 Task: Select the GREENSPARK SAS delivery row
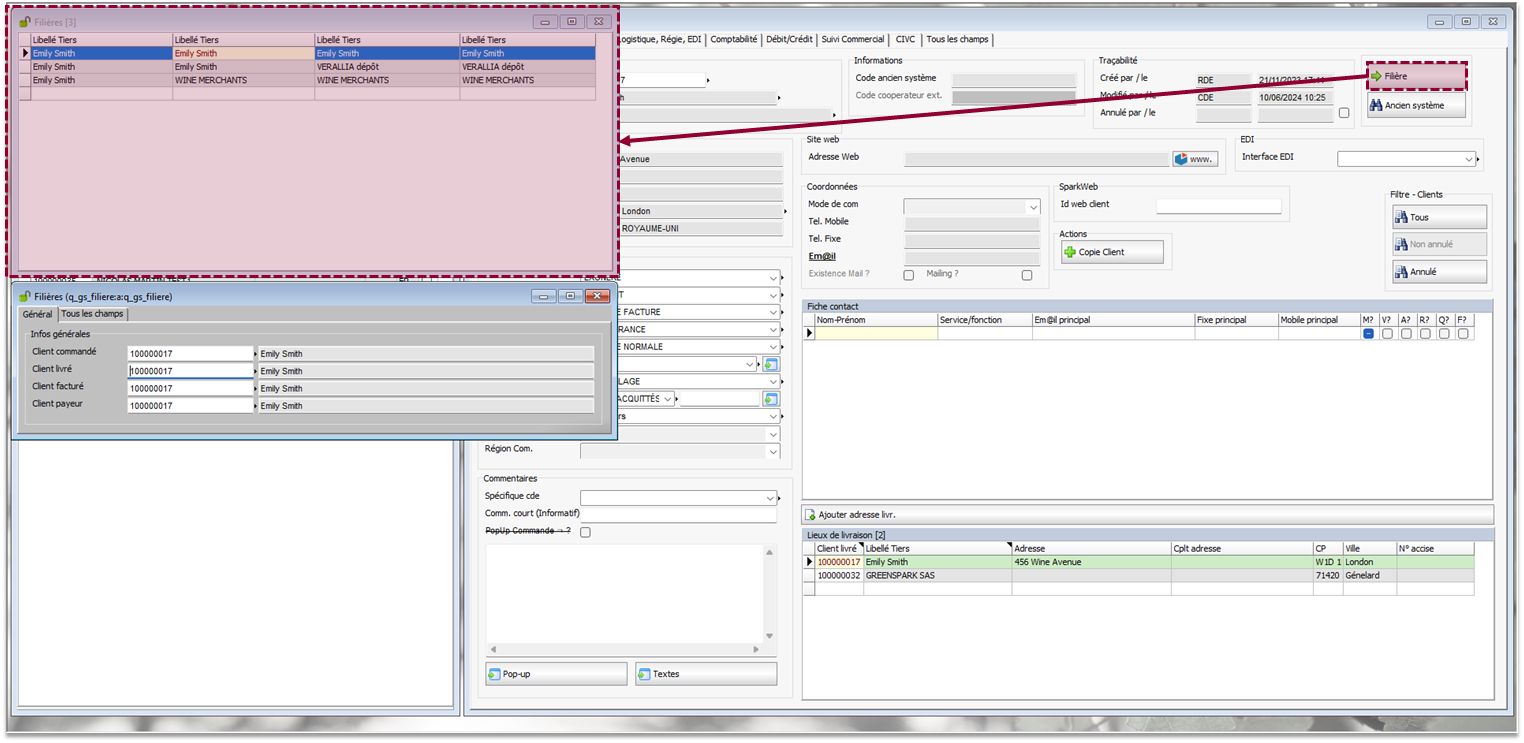click(x=900, y=576)
